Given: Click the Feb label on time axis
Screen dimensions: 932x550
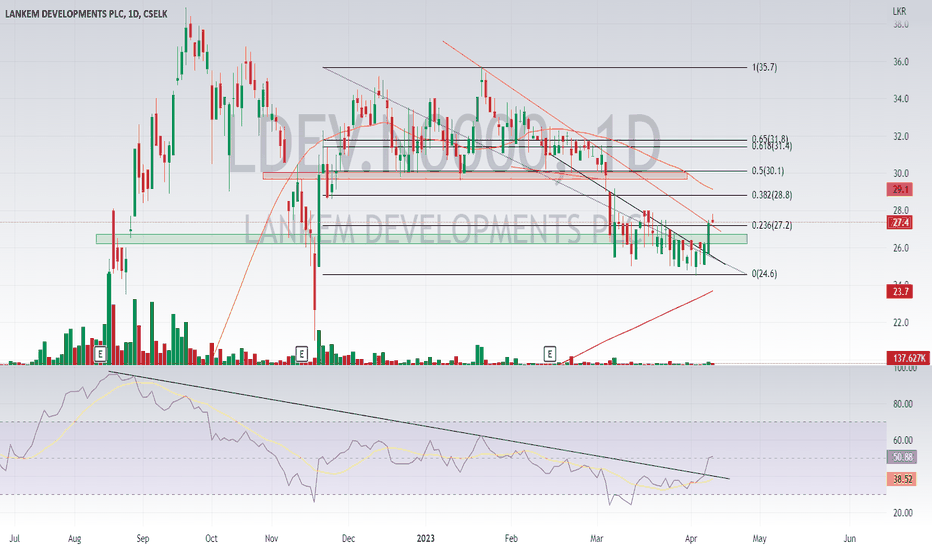Looking at the screenshot, I should click(511, 539).
